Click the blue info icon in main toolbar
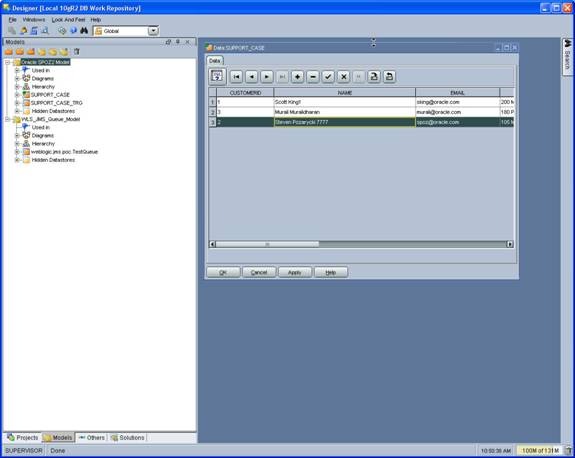The image size is (575, 458). (x=73, y=31)
